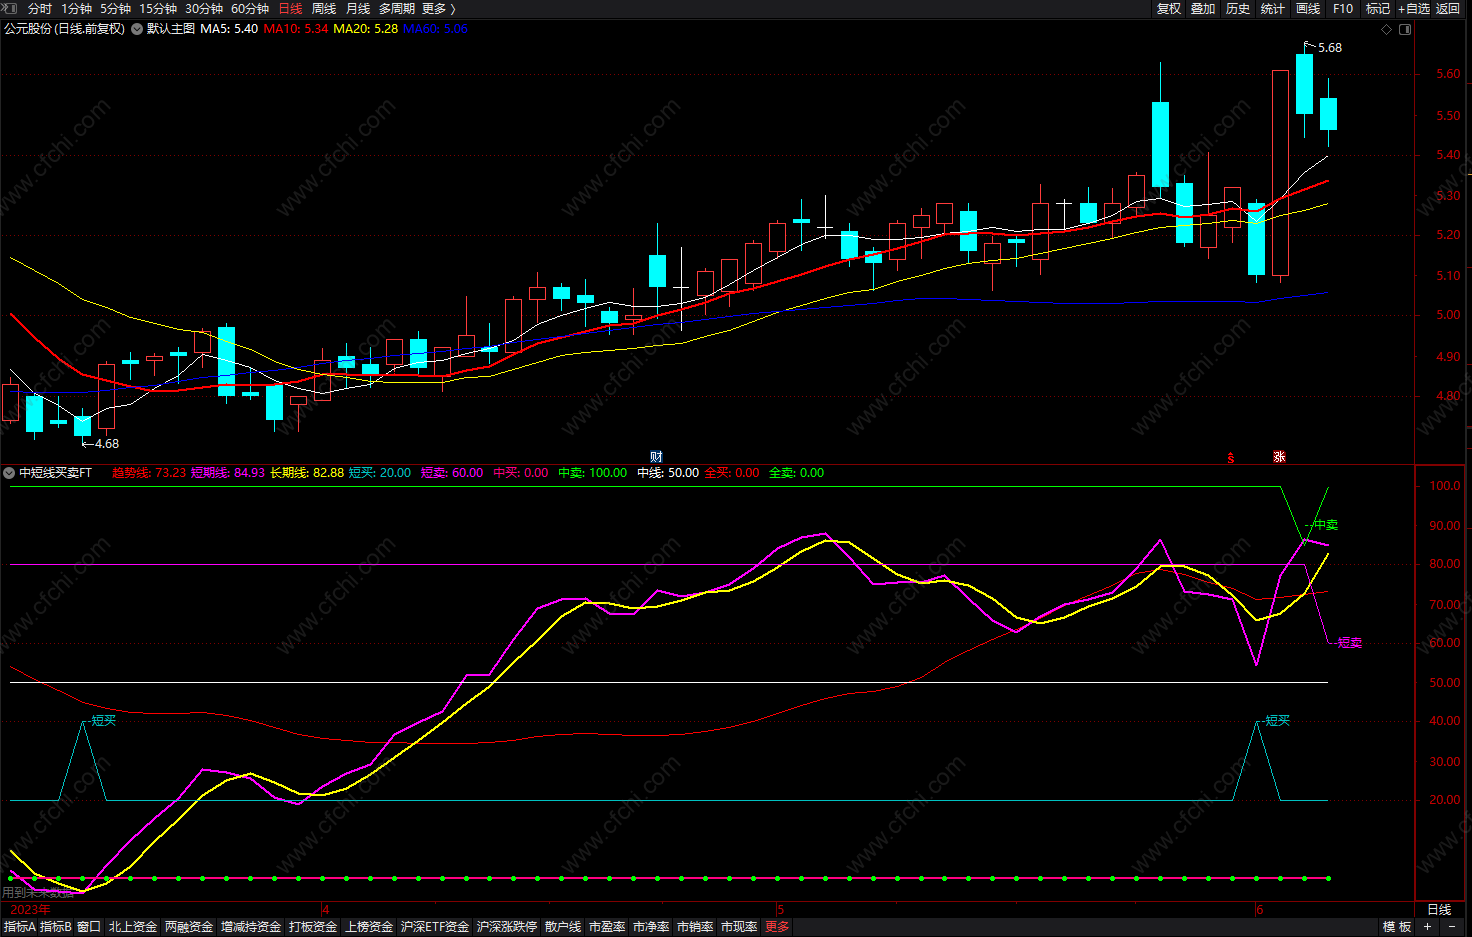Open the 市净率 indicator
This screenshot has width=1472, height=937.
pos(651,927)
